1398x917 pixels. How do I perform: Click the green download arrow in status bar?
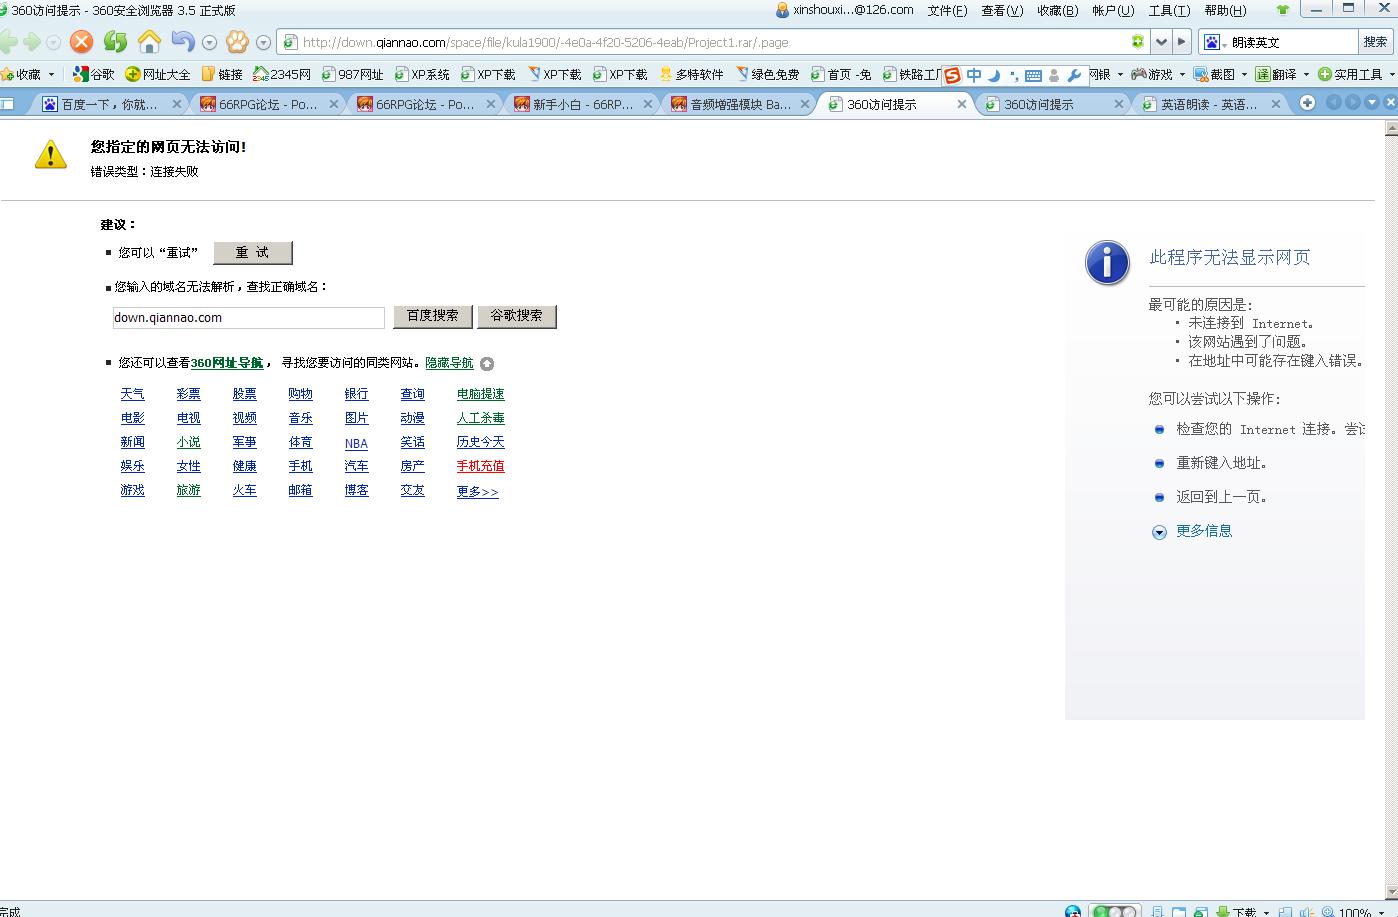coord(1222,912)
